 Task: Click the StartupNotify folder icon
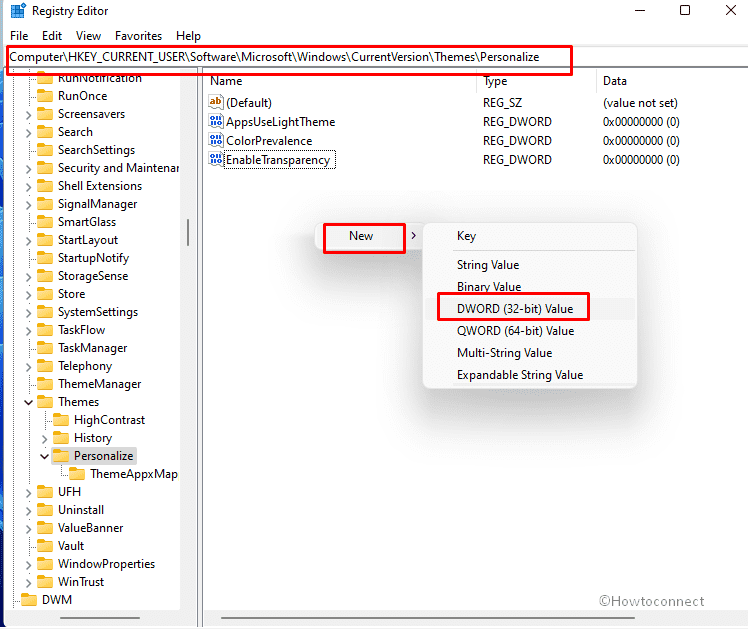(x=45, y=258)
